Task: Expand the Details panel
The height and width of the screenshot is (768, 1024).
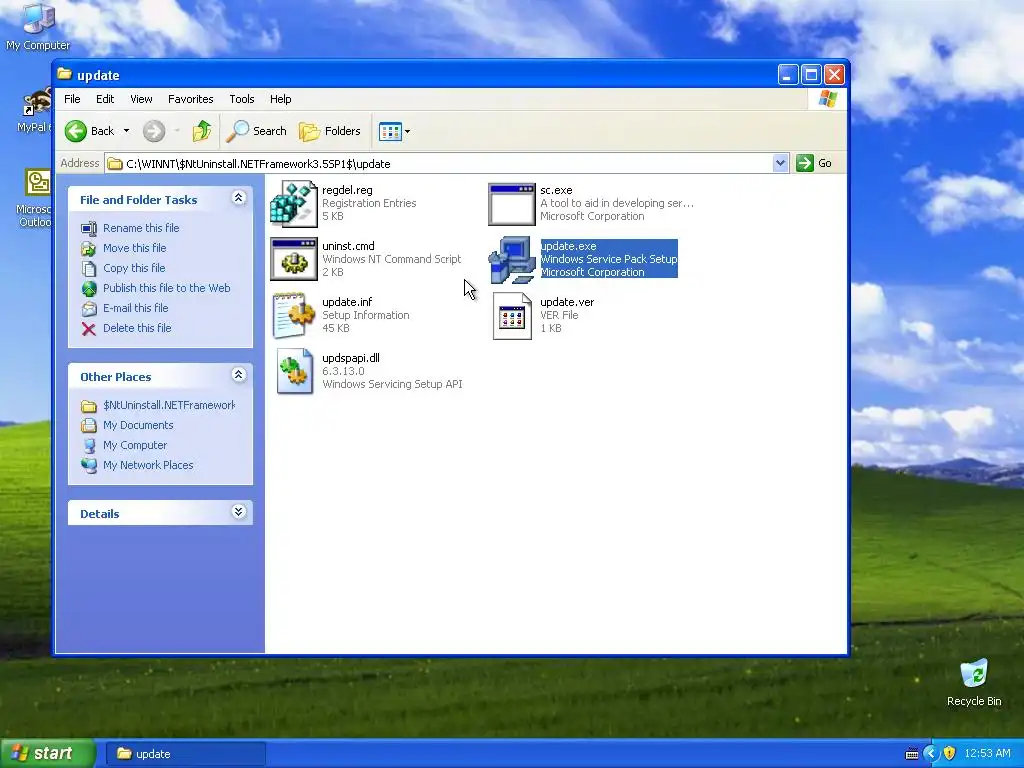Action: tap(238, 512)
